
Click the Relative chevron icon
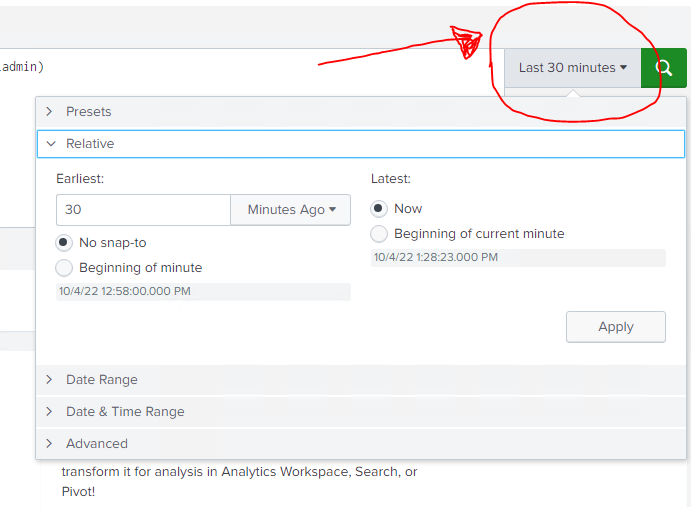(50, 144)
